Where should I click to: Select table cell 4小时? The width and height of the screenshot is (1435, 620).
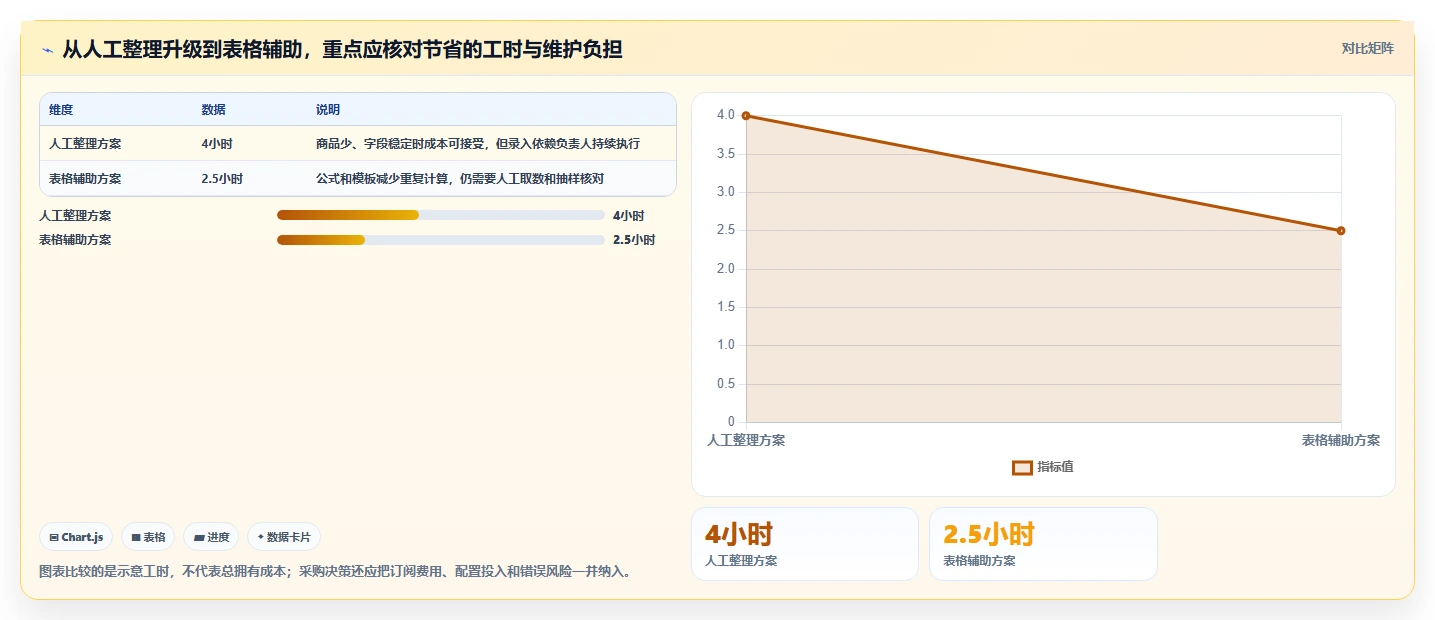coord(217,143)
